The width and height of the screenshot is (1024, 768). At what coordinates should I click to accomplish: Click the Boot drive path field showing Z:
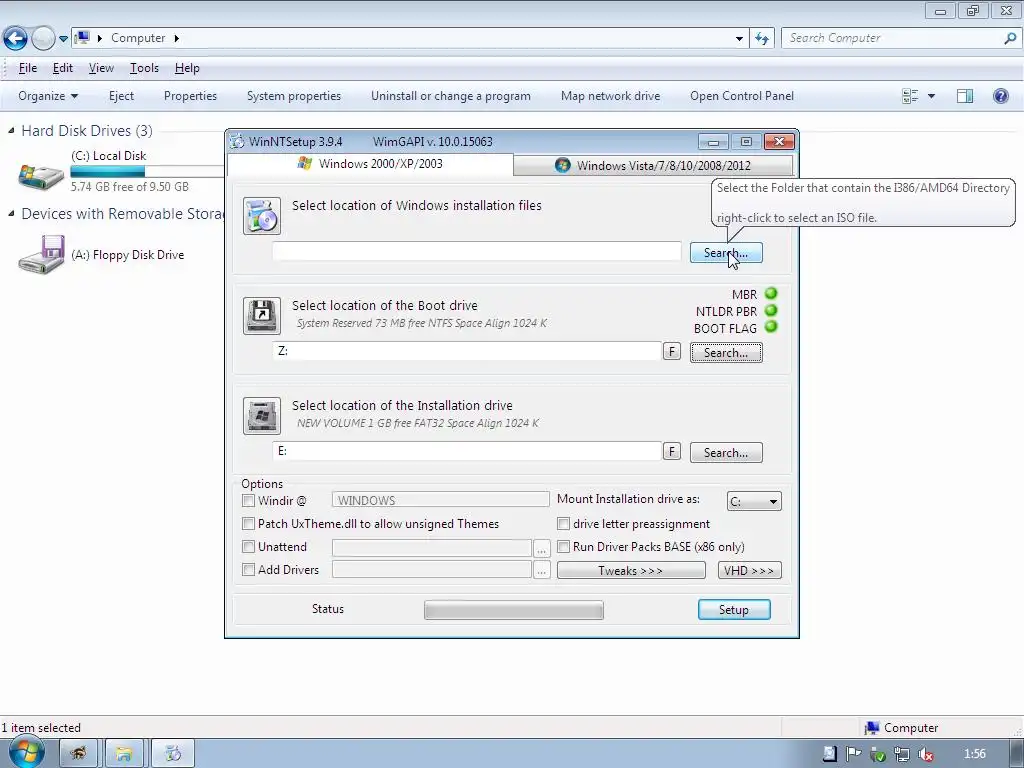(467, 351)
